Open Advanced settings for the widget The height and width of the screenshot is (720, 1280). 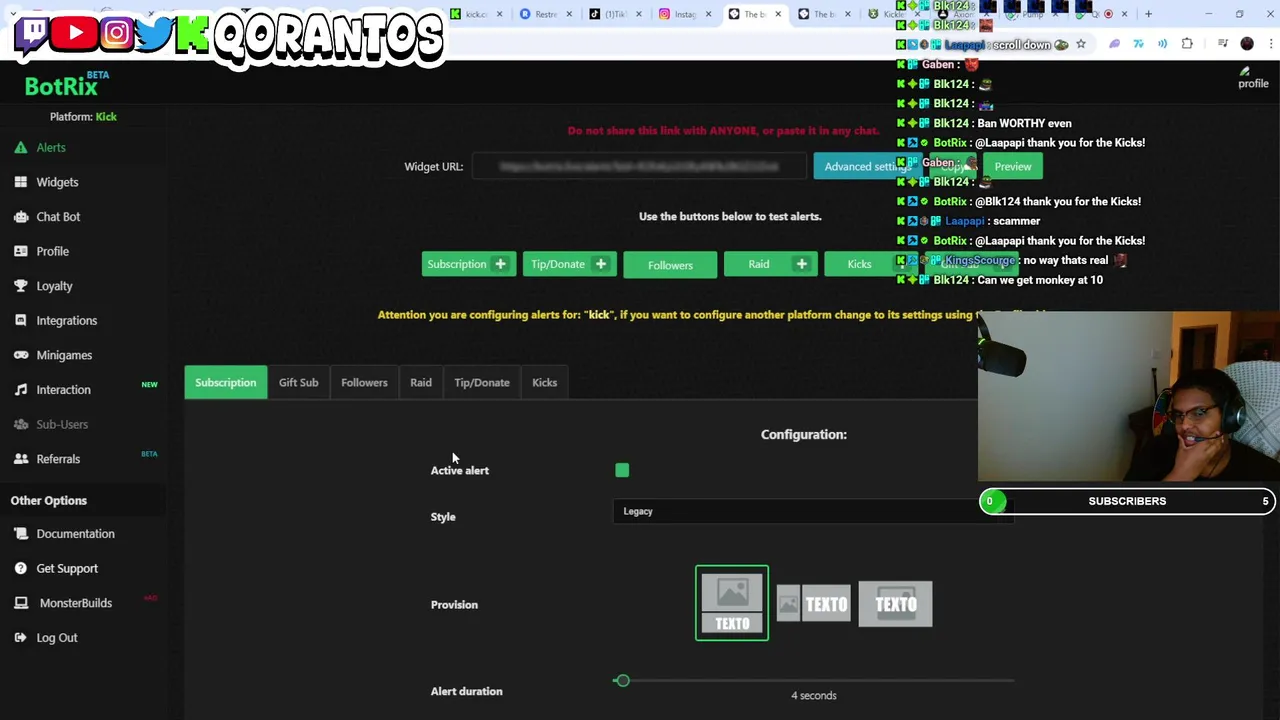866,166
